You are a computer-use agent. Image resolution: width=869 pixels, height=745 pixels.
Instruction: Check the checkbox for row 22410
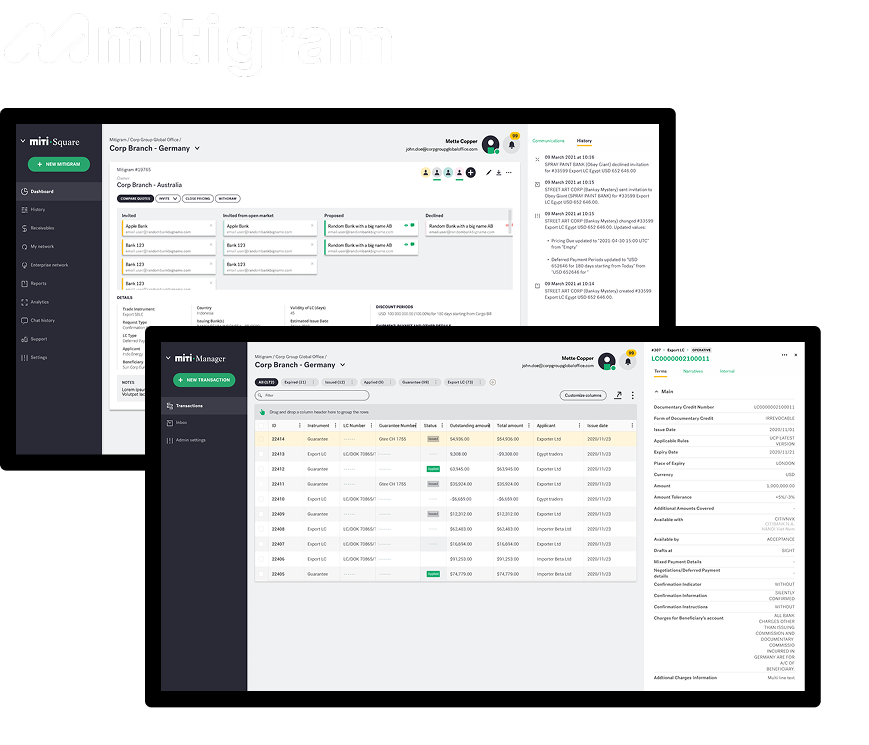261,499
